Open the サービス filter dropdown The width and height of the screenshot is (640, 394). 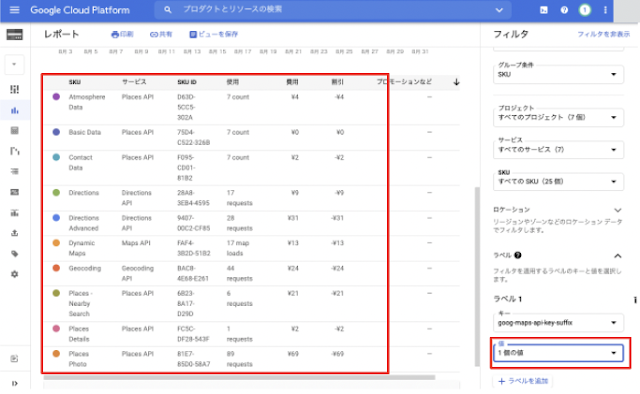click(x=558, y=149)
